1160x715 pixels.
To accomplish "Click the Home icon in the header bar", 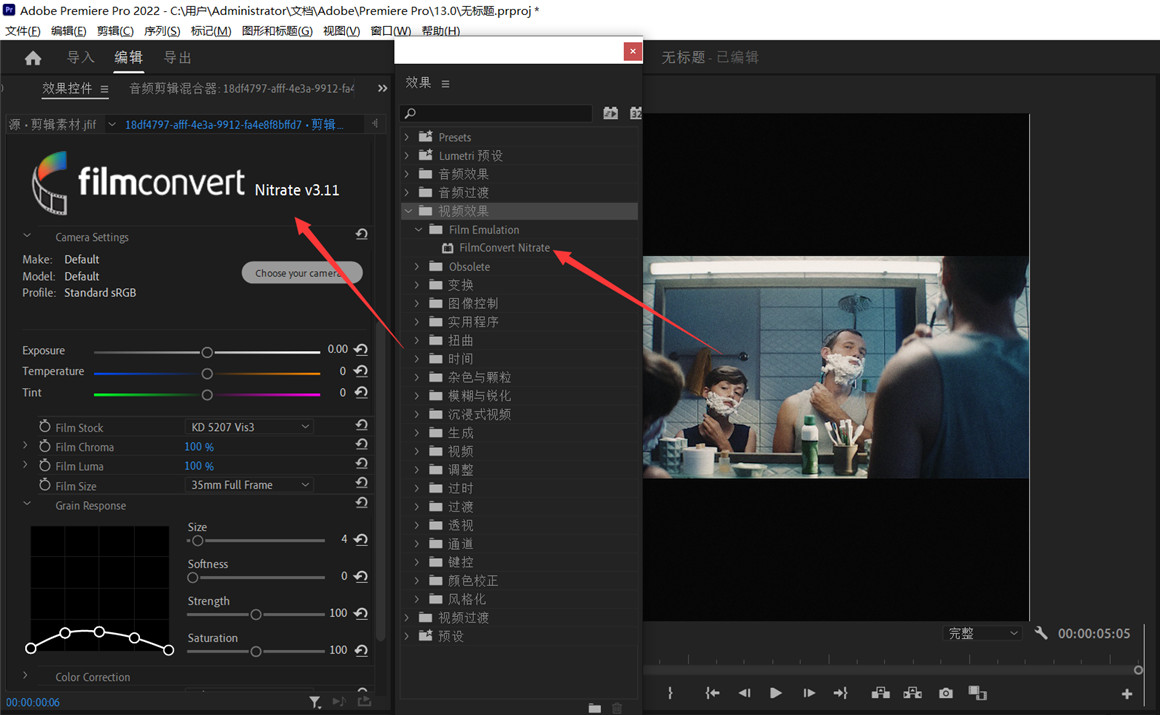I will coord(32,57).
